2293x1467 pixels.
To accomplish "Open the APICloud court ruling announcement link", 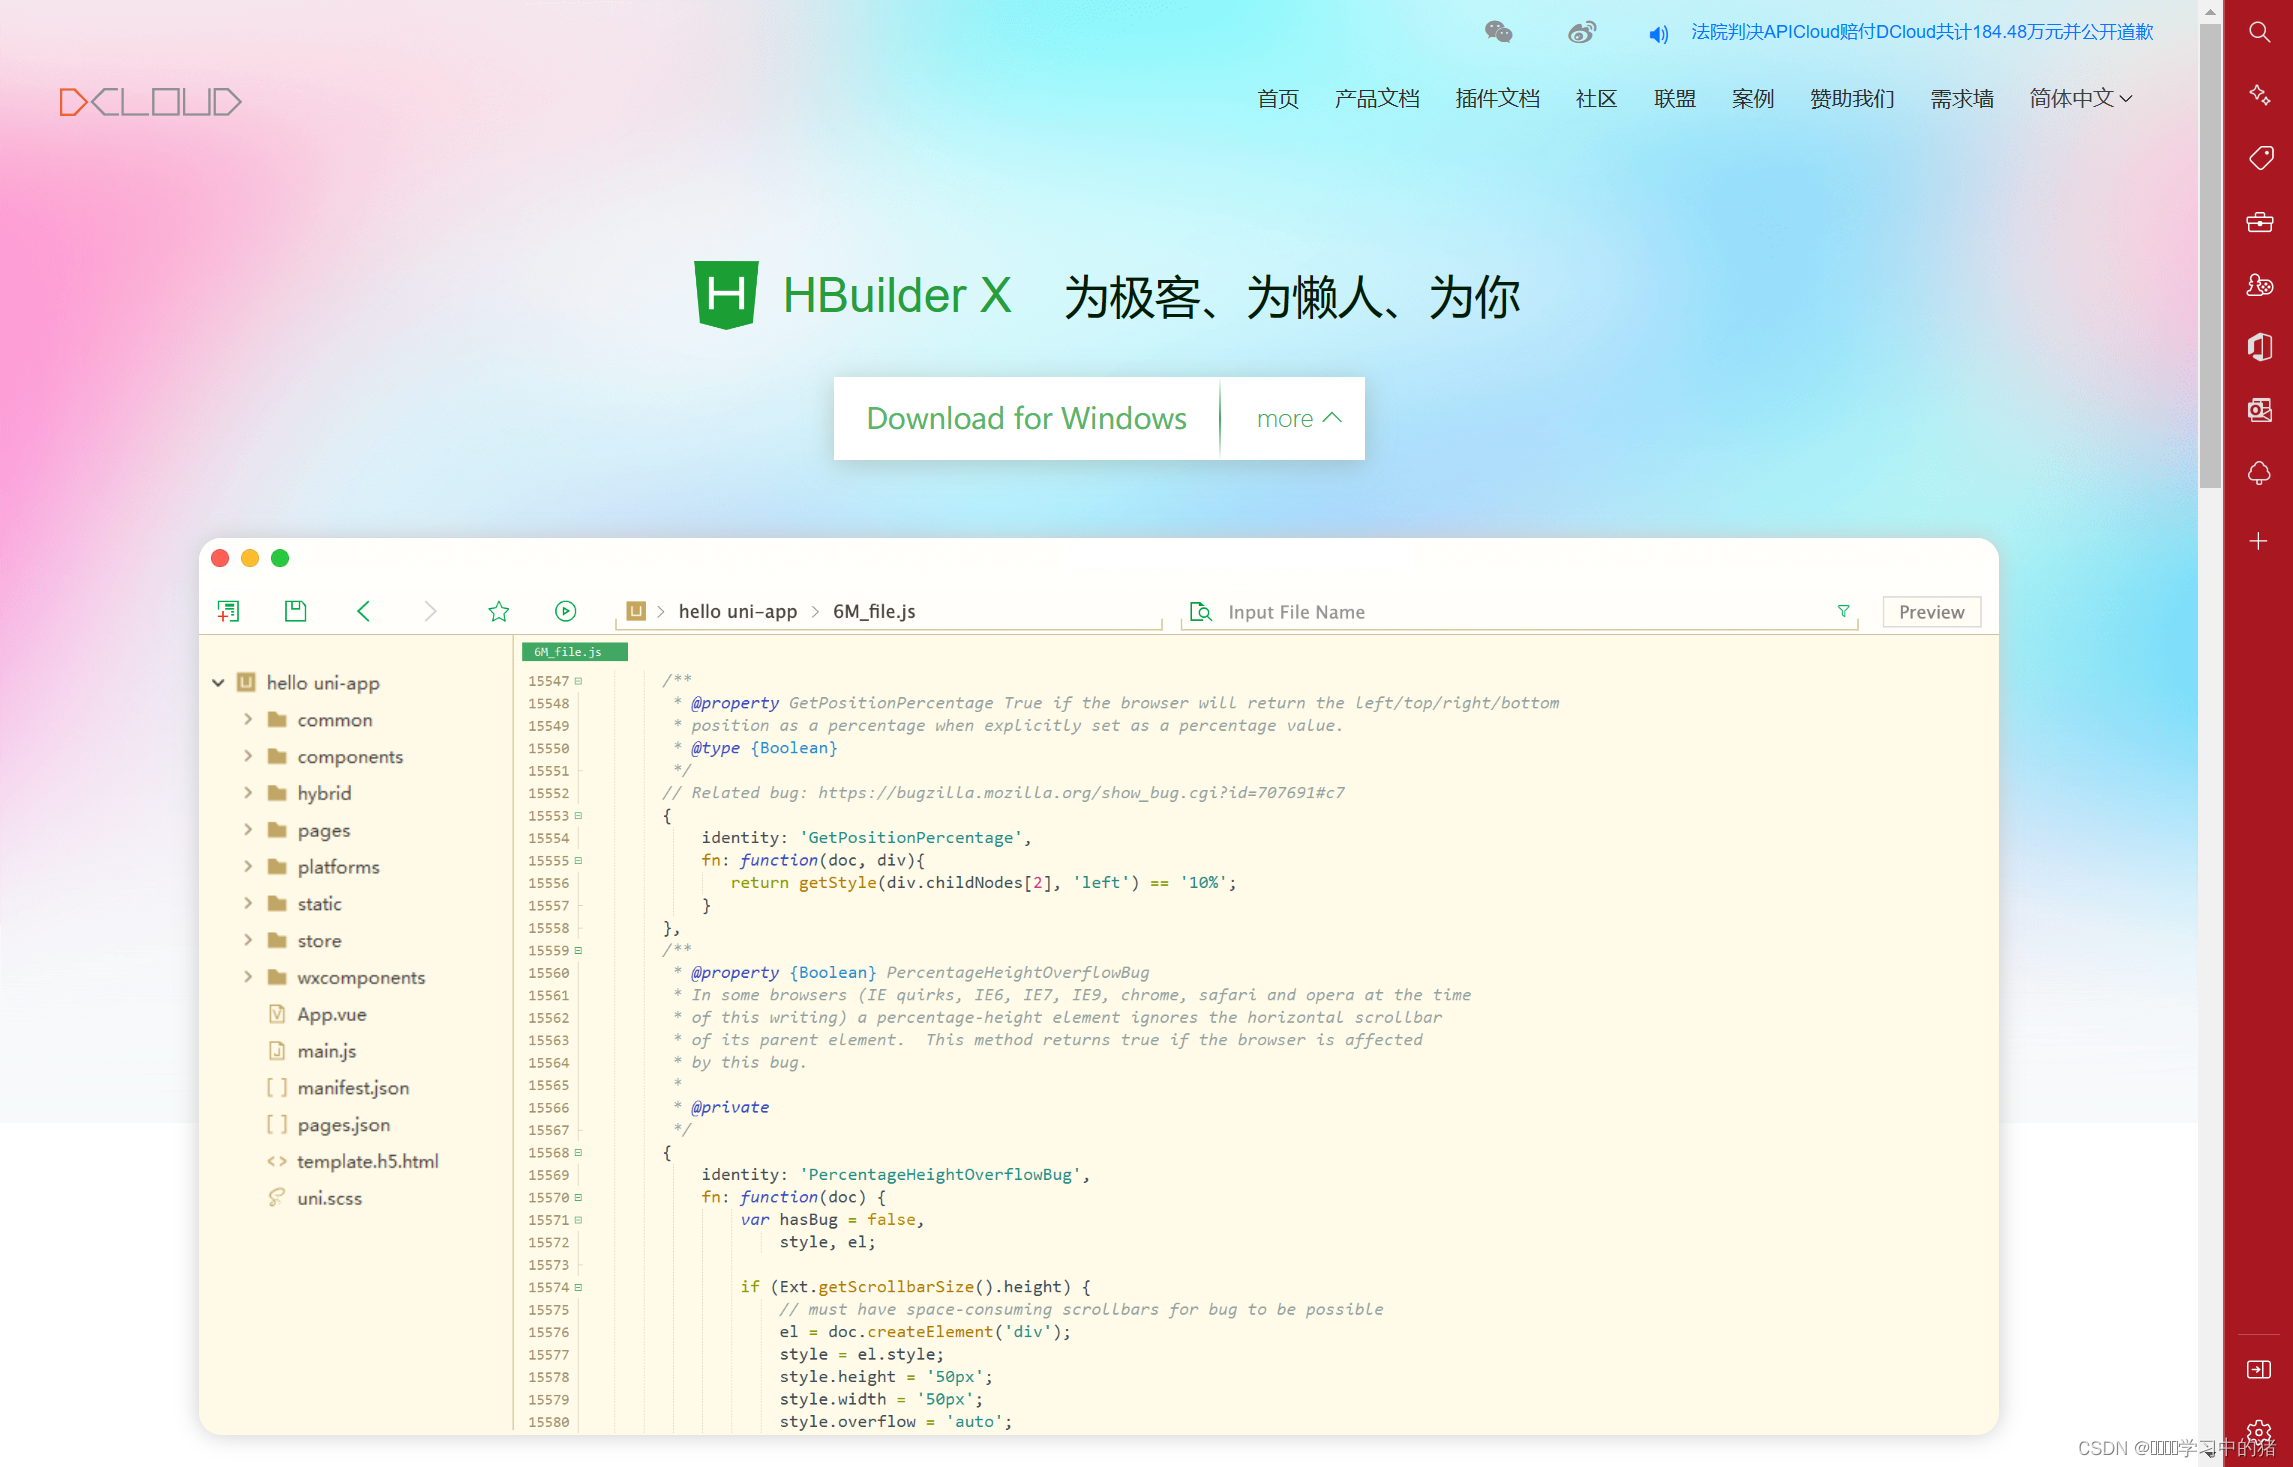I will tap(1921, 32).
